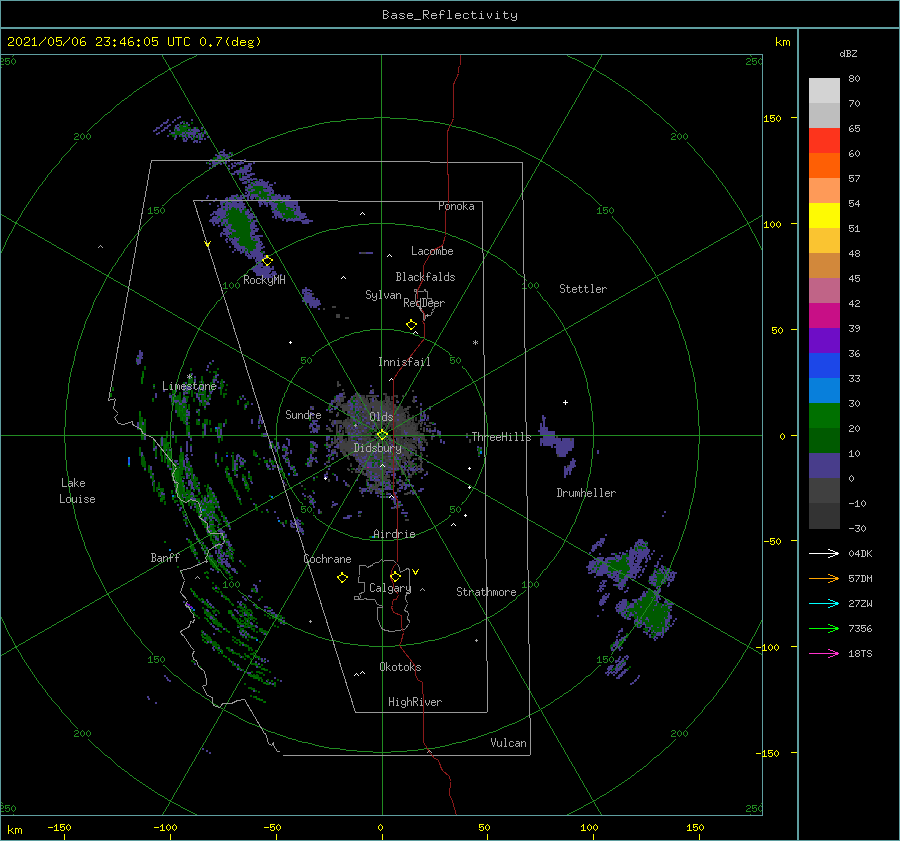Click the Cochrane label
900x841 pixels.
327,559
